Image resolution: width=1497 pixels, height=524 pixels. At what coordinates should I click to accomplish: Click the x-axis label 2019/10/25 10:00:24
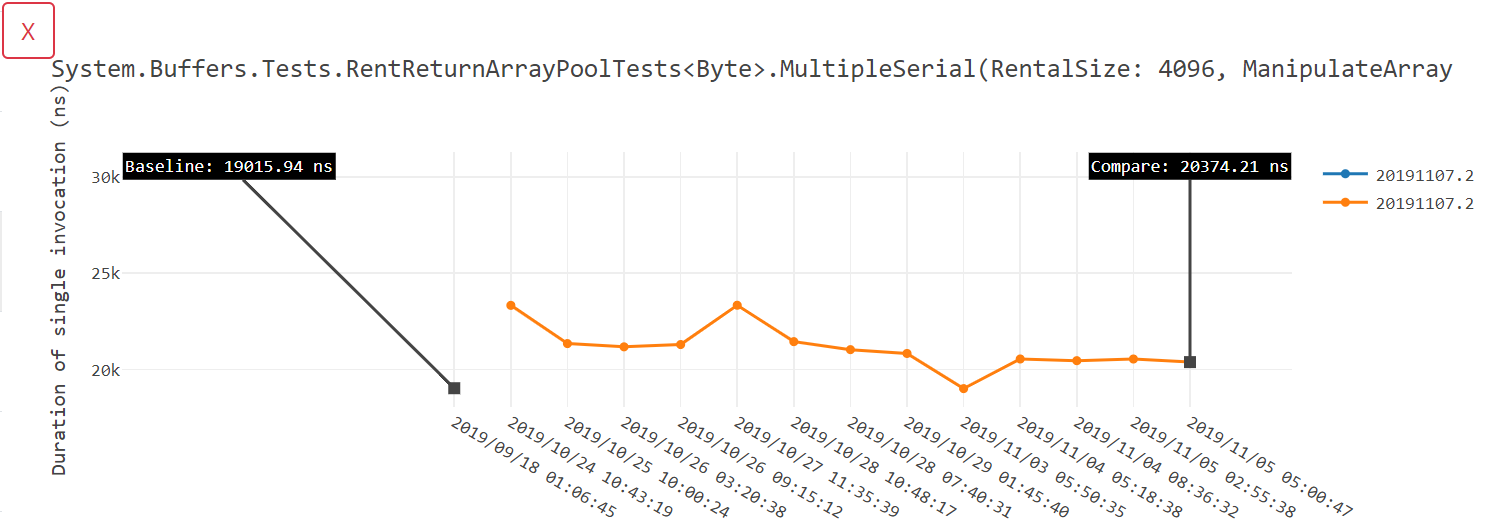point(647,466)
